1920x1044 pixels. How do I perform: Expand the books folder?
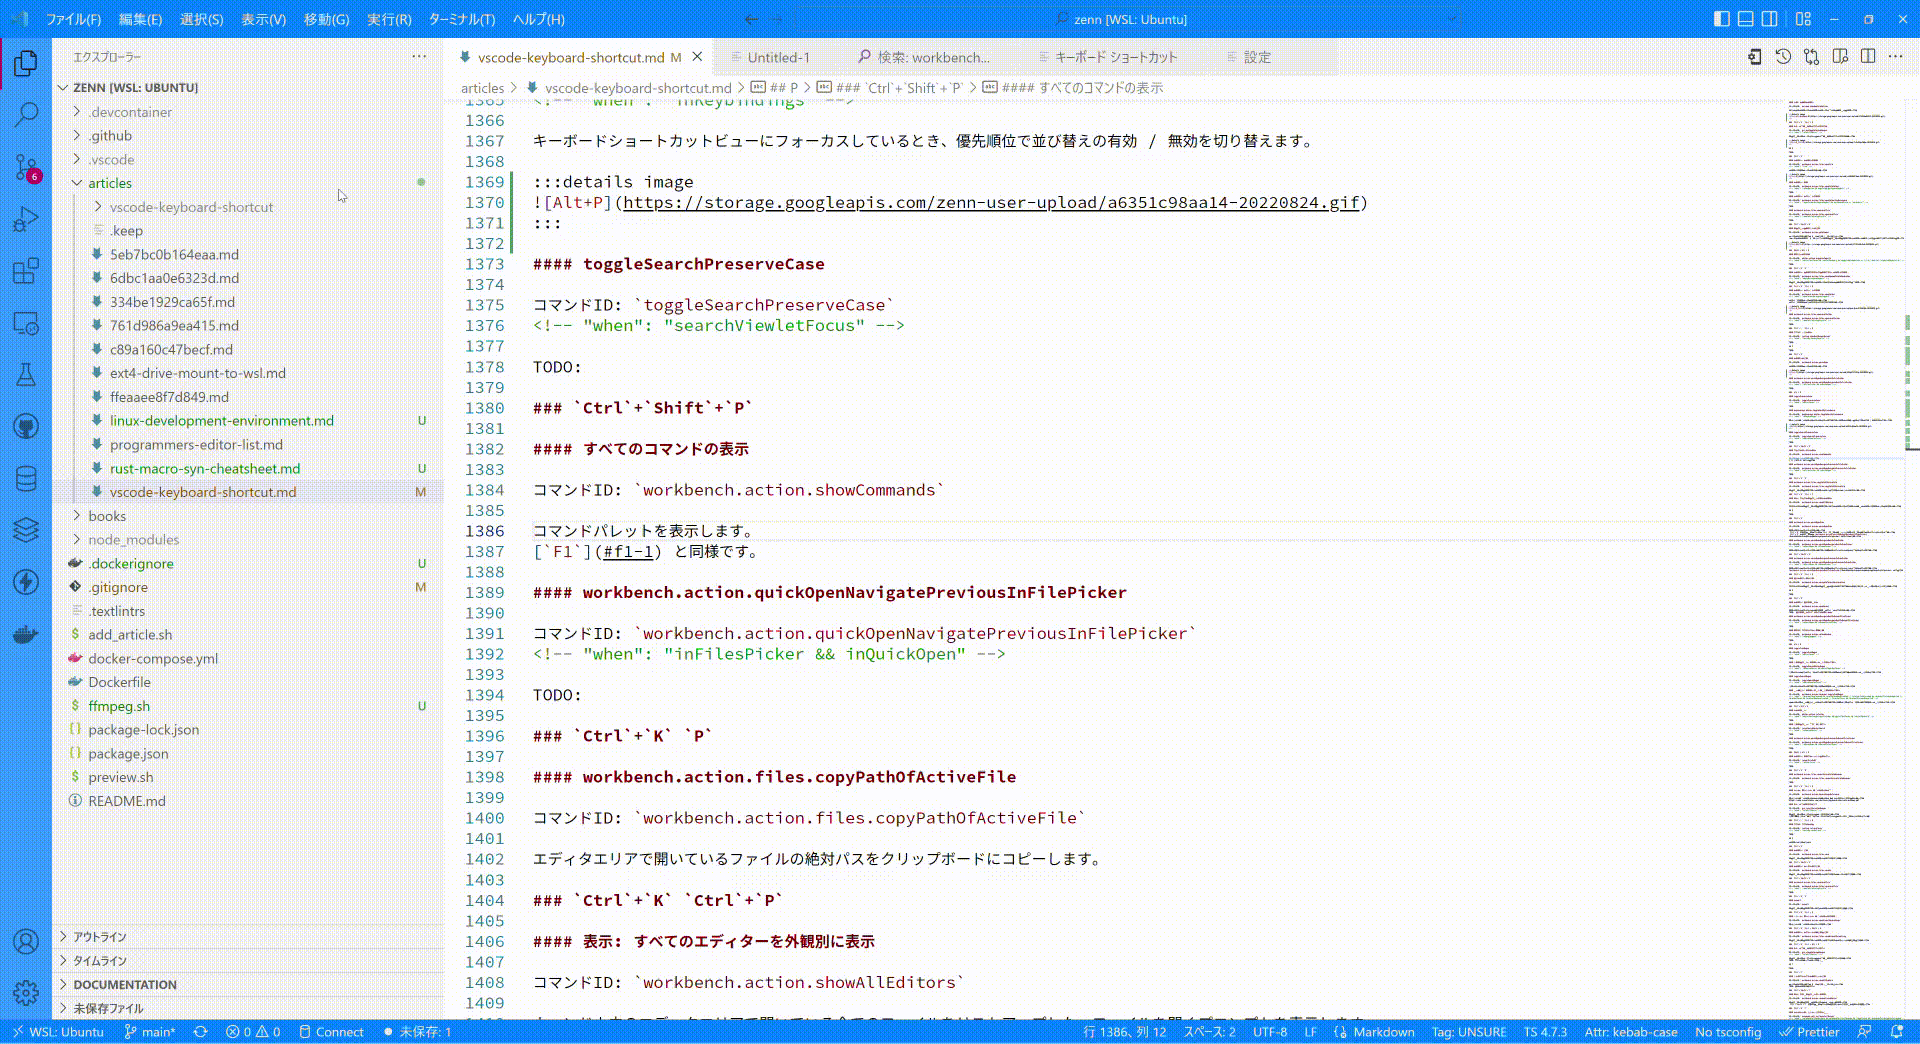coord(107,516)
